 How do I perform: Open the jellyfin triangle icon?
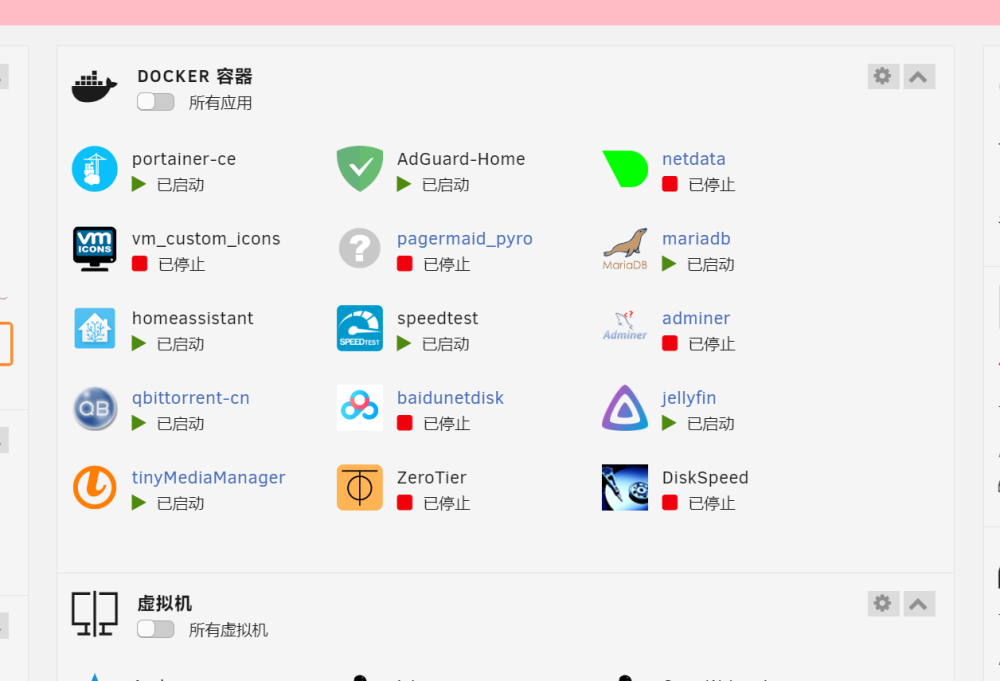625,408
